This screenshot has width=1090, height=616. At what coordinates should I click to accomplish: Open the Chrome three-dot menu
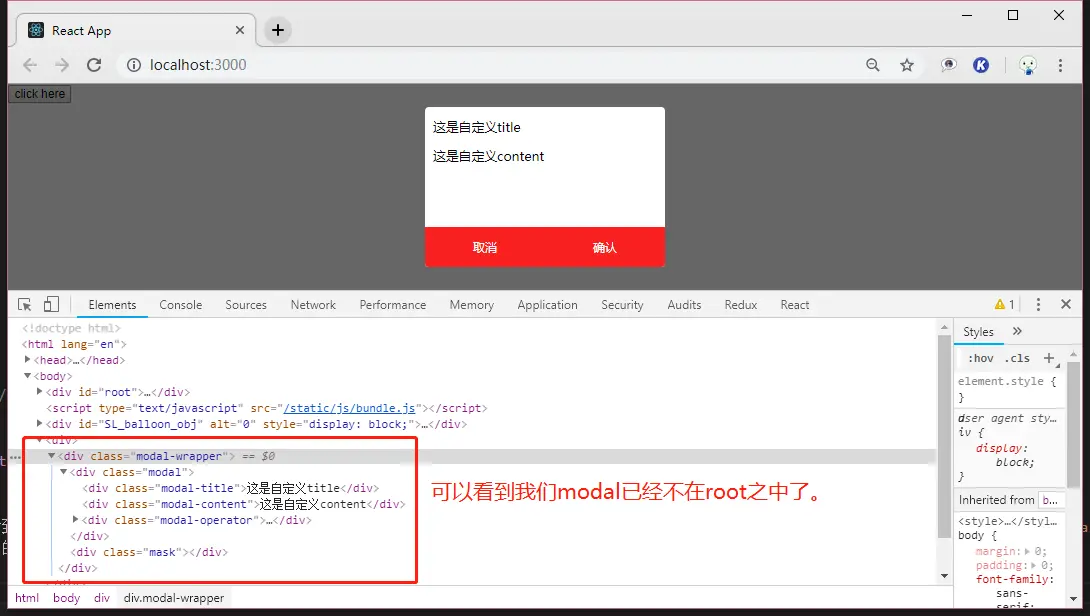pos(1060,65)
